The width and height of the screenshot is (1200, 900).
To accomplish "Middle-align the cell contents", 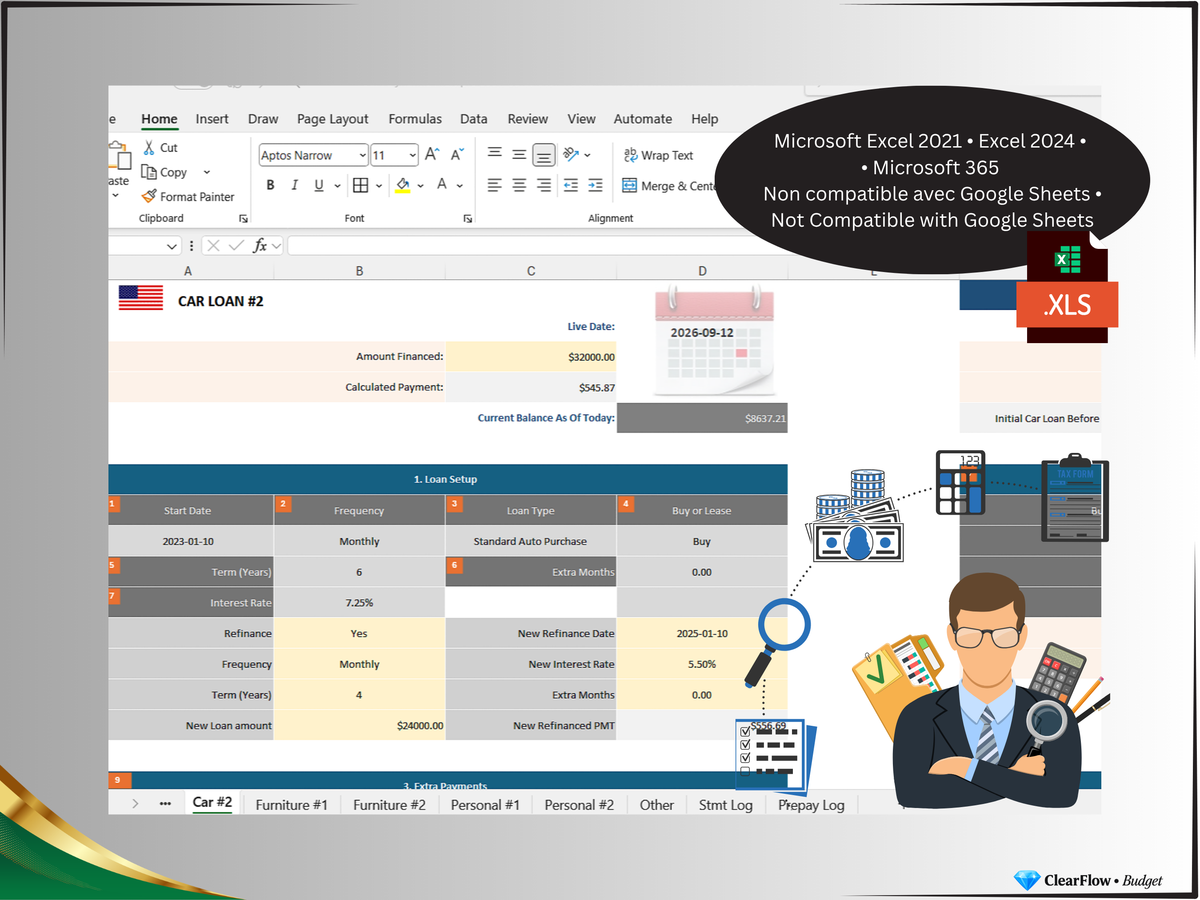I will click(x=519, y=154).
